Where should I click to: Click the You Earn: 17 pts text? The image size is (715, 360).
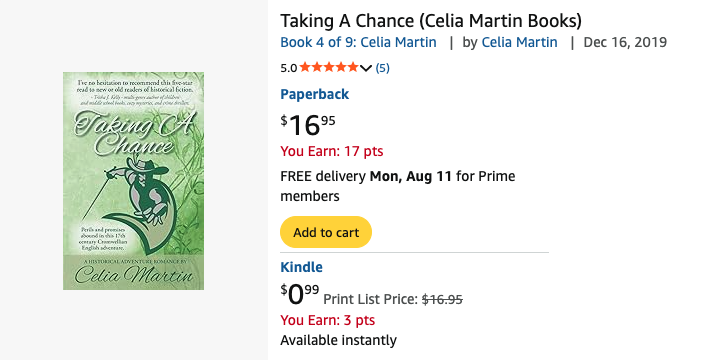pos(332,151)
